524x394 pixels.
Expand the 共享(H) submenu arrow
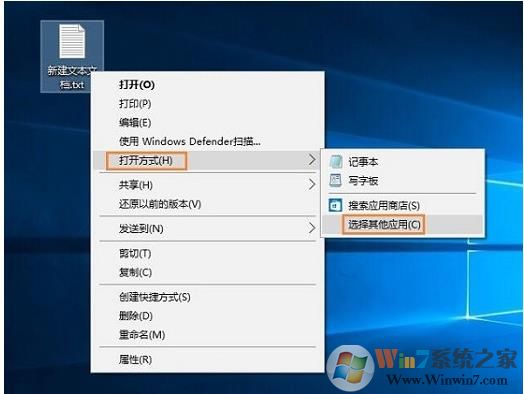[311, 185]
